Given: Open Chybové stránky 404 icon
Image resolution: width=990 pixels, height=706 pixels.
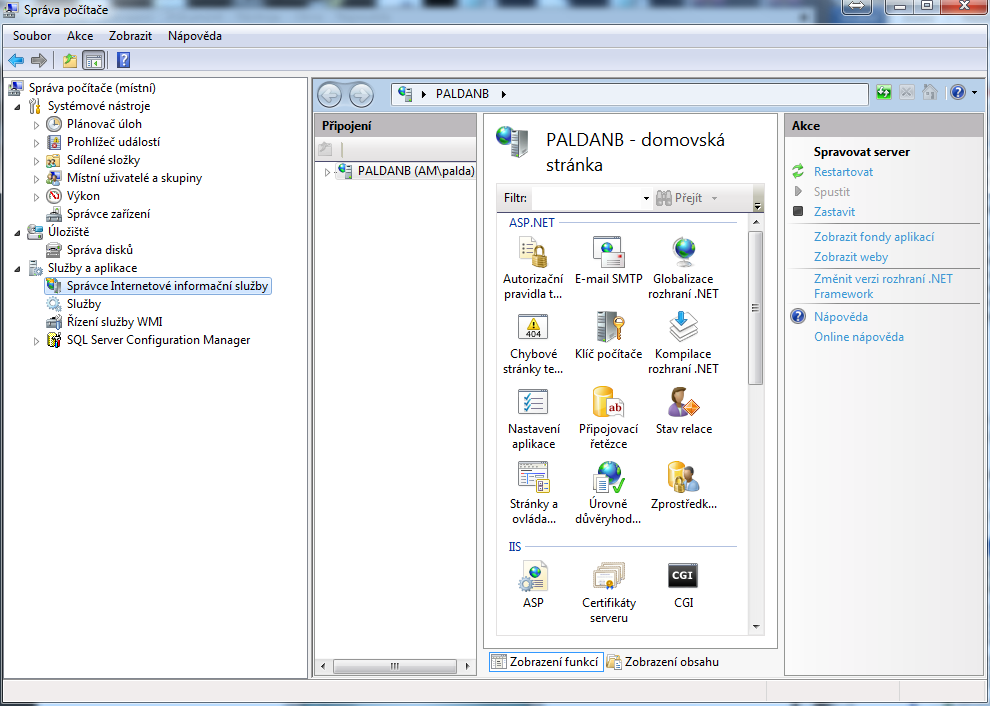Looking at the screenshot, I should [x=534, y=327].
